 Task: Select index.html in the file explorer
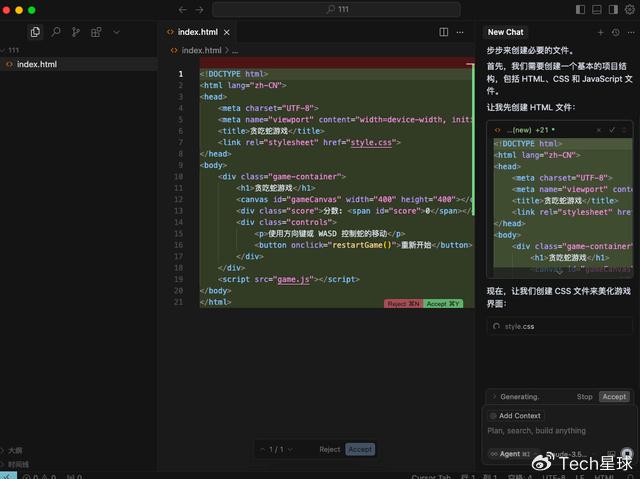coord(79,64)
